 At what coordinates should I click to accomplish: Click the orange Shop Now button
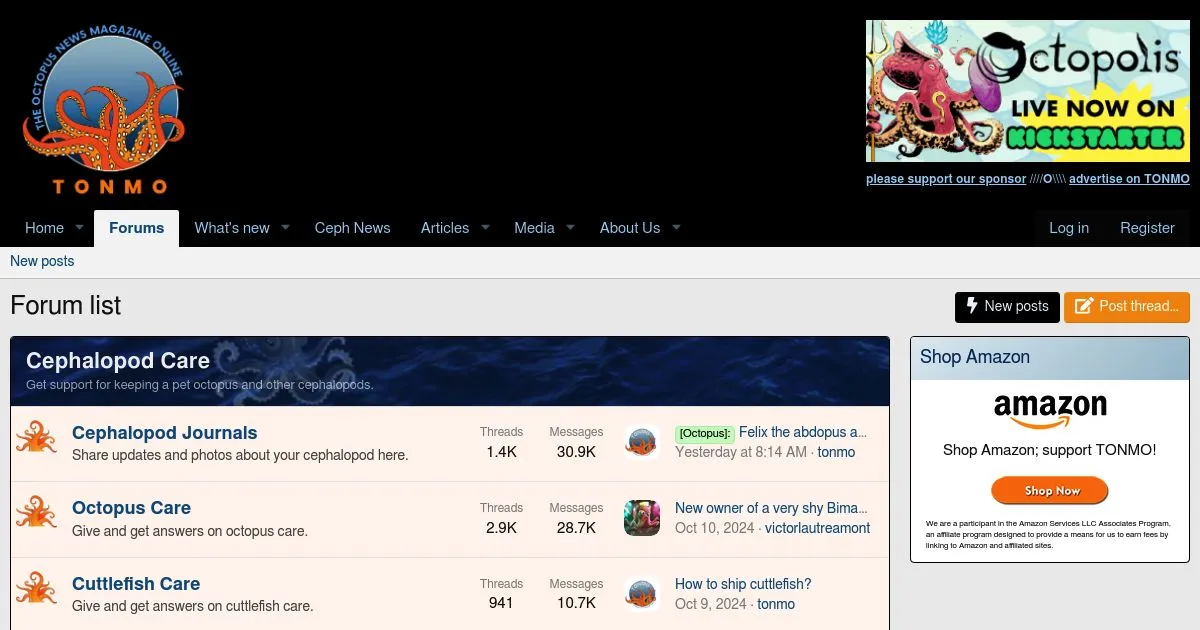pyautogui.click(x=1050, y=491)
